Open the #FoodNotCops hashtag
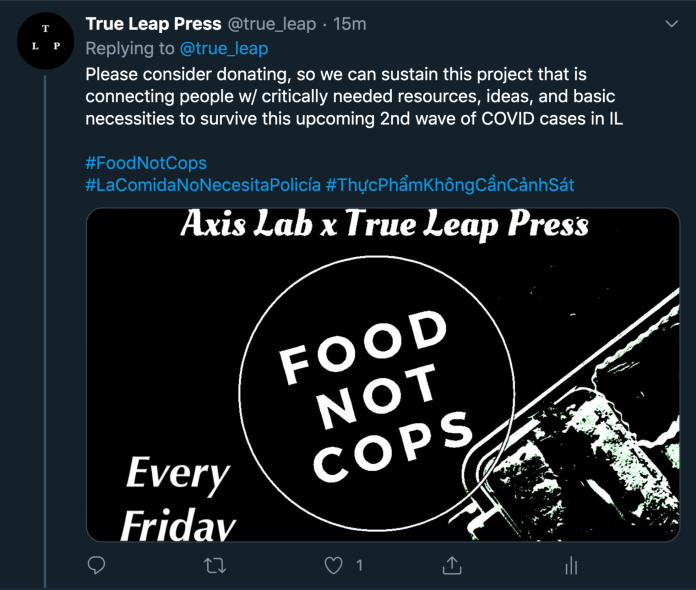The image size is (696, 590). tap(146, 162)
